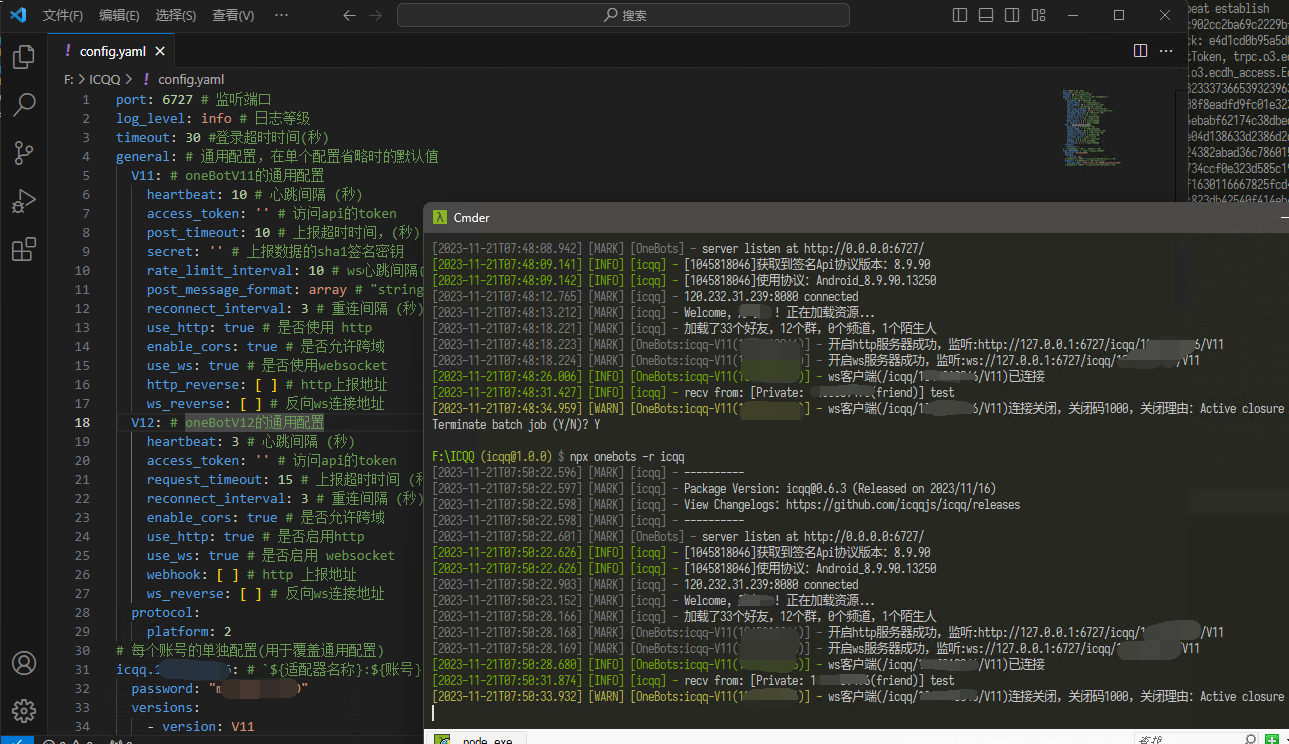Click the 'V11:' key on line 5
Viewport: 1289px width, 744px height.
tap(146, 175)
